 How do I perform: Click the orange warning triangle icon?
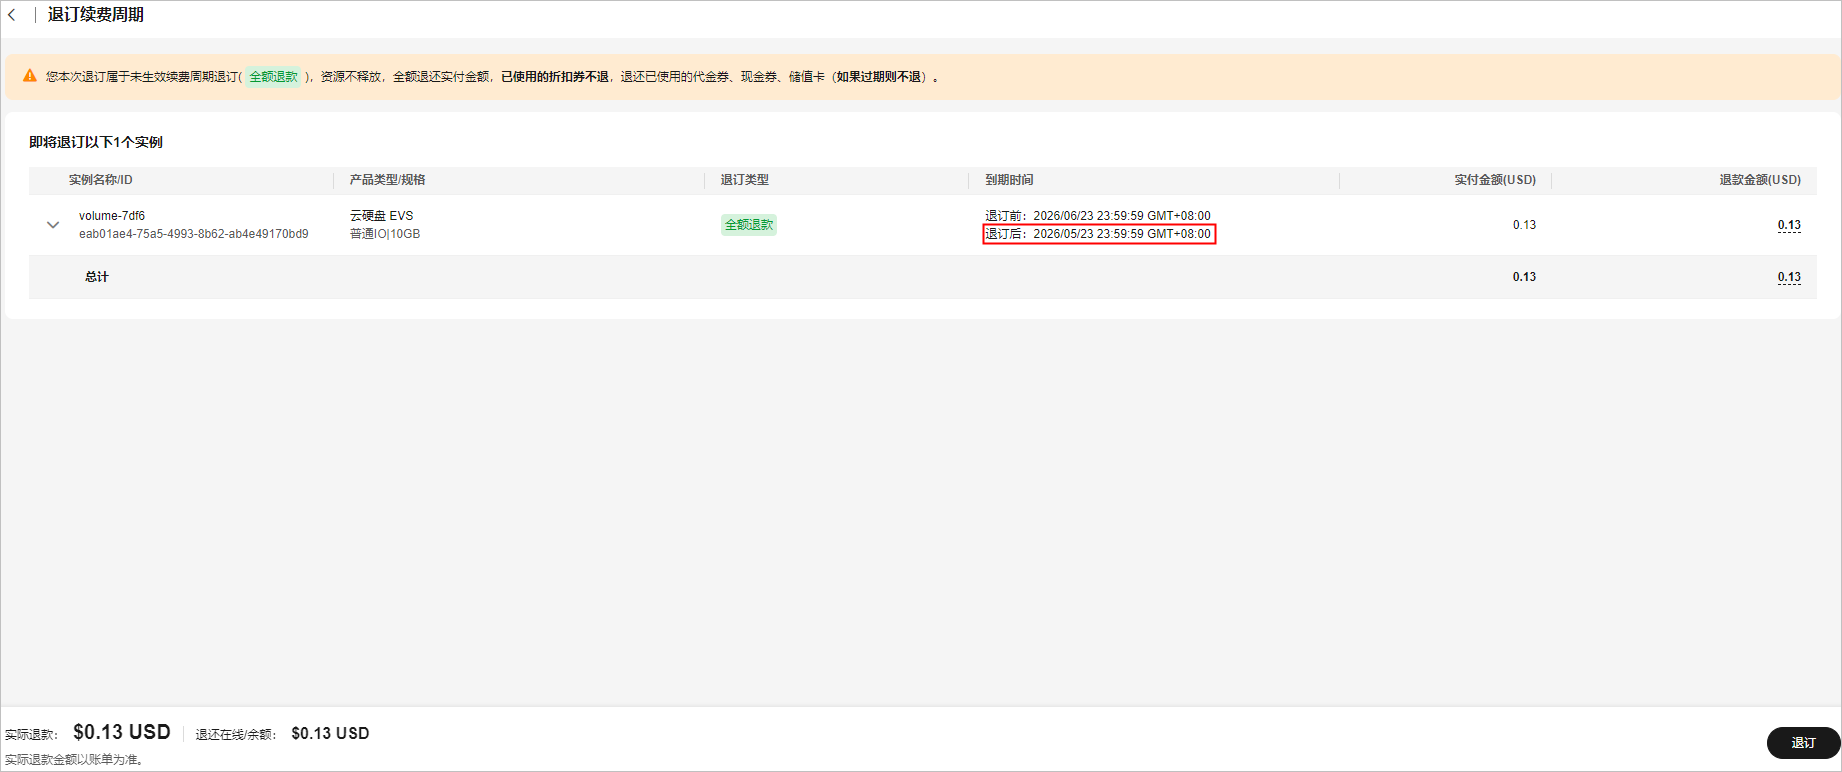click(x=30, y=76)
